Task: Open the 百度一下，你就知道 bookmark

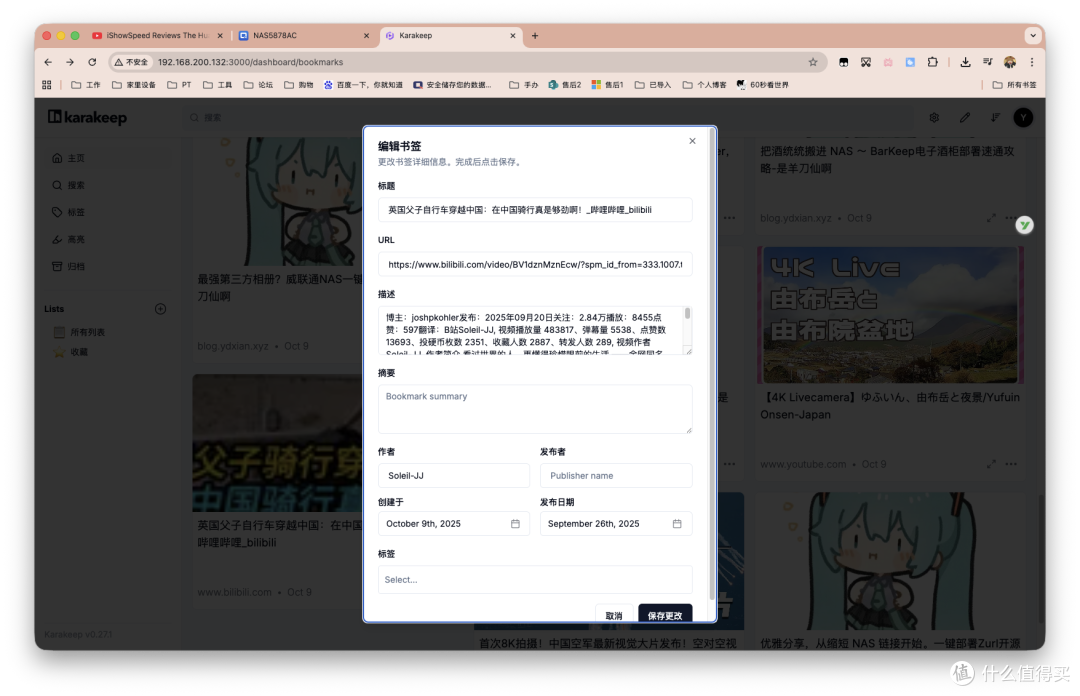Action: [x=363, y=85]
